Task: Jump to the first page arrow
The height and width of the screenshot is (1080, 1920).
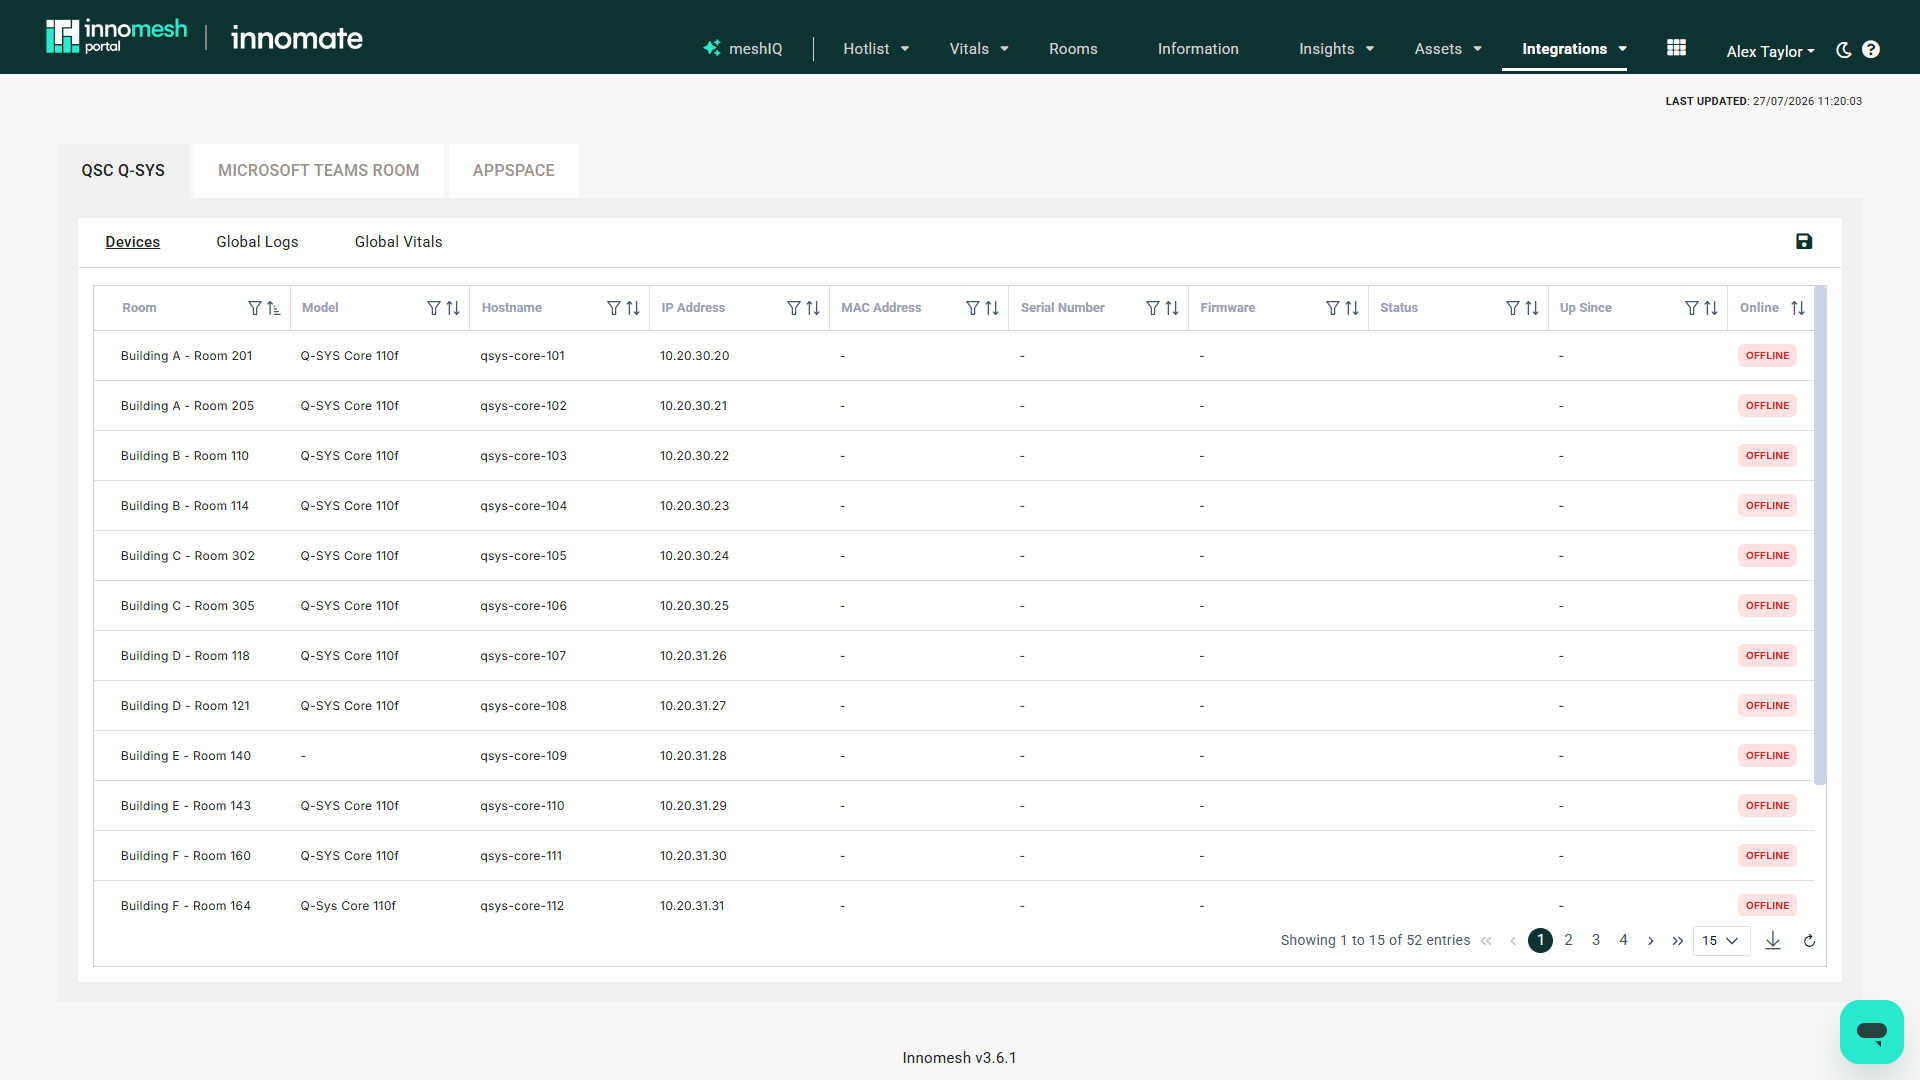Action: [1486, 941]
